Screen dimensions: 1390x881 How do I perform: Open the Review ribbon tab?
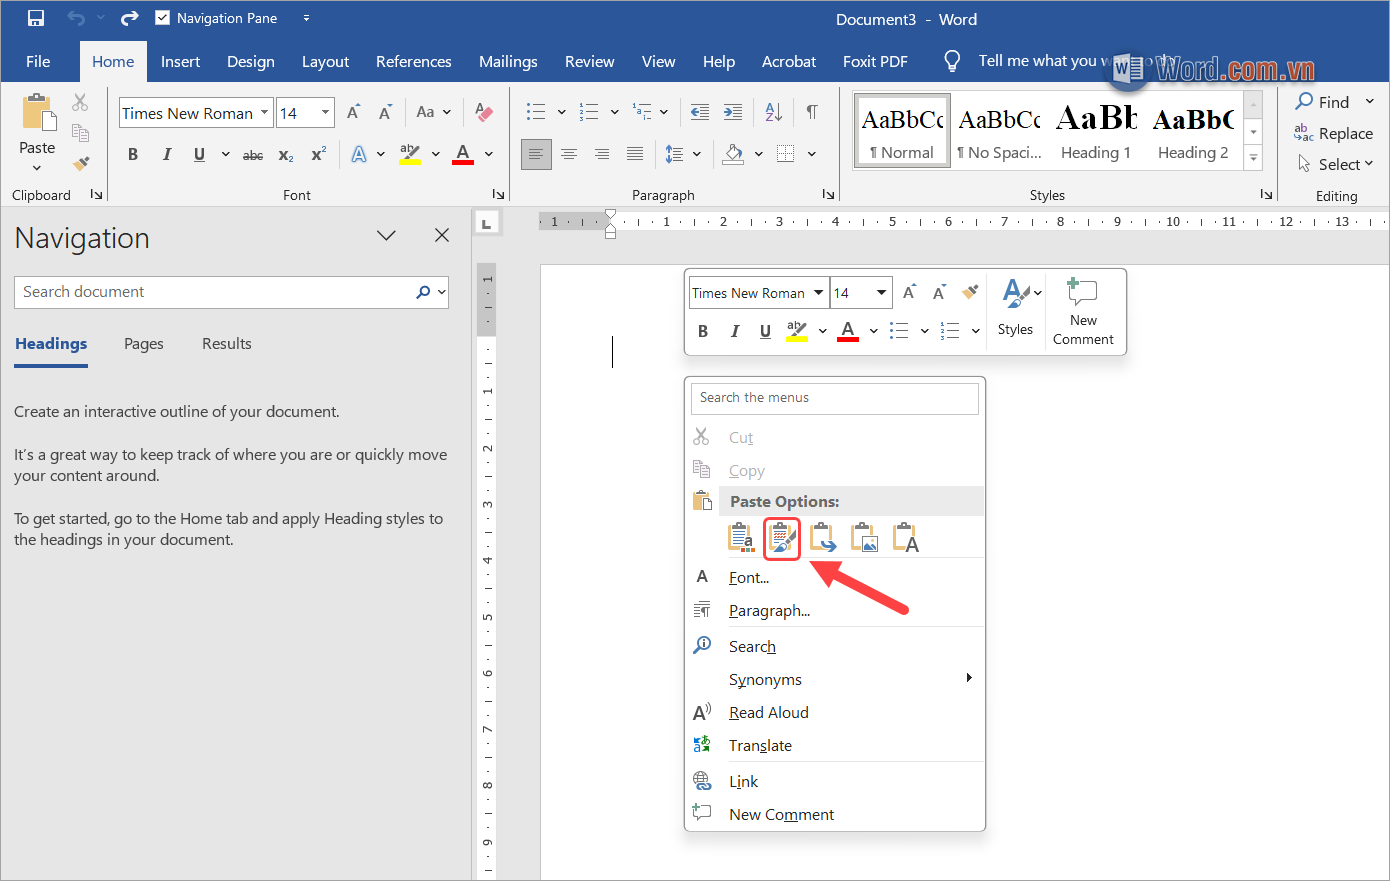(x=589, y=61)
